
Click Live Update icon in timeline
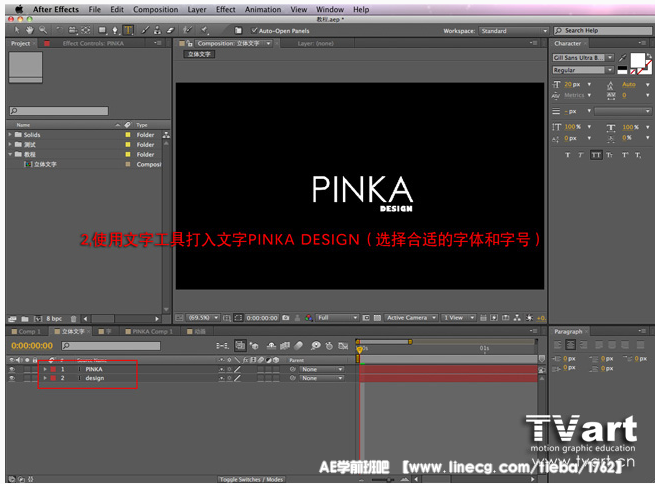coord(240,346)
